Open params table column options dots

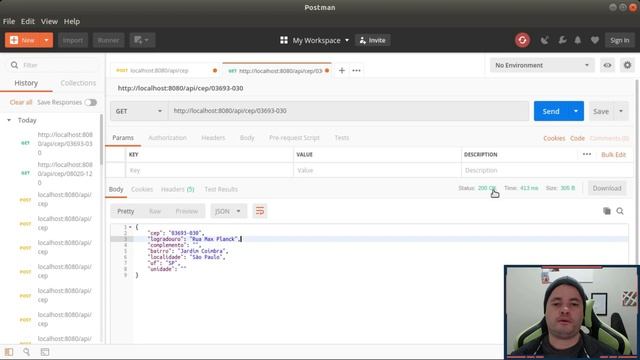(x=587, y=154)
